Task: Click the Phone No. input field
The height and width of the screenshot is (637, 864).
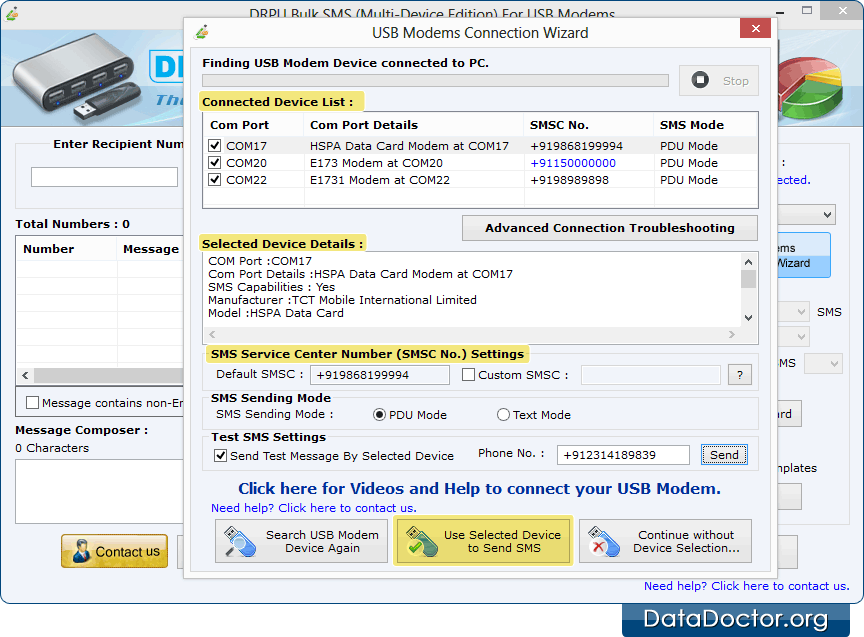Action: point(622,455)
